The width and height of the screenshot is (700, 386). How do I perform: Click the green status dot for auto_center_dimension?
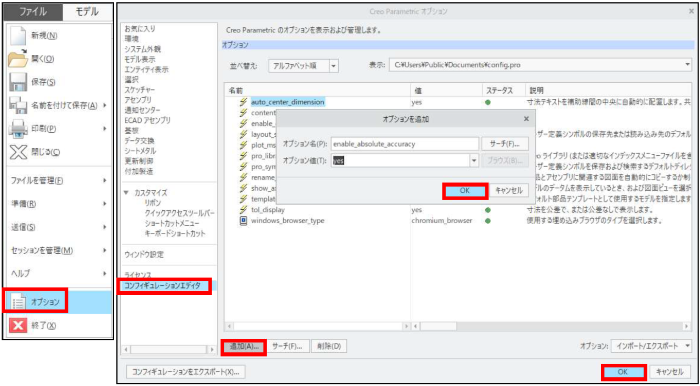tap(488, 102)
